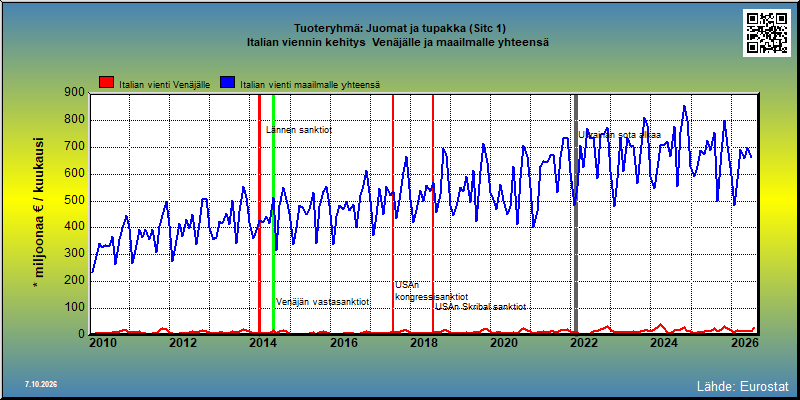Click the red marker line near 2014
Screen dimensions: 800x400
[259, 214]
